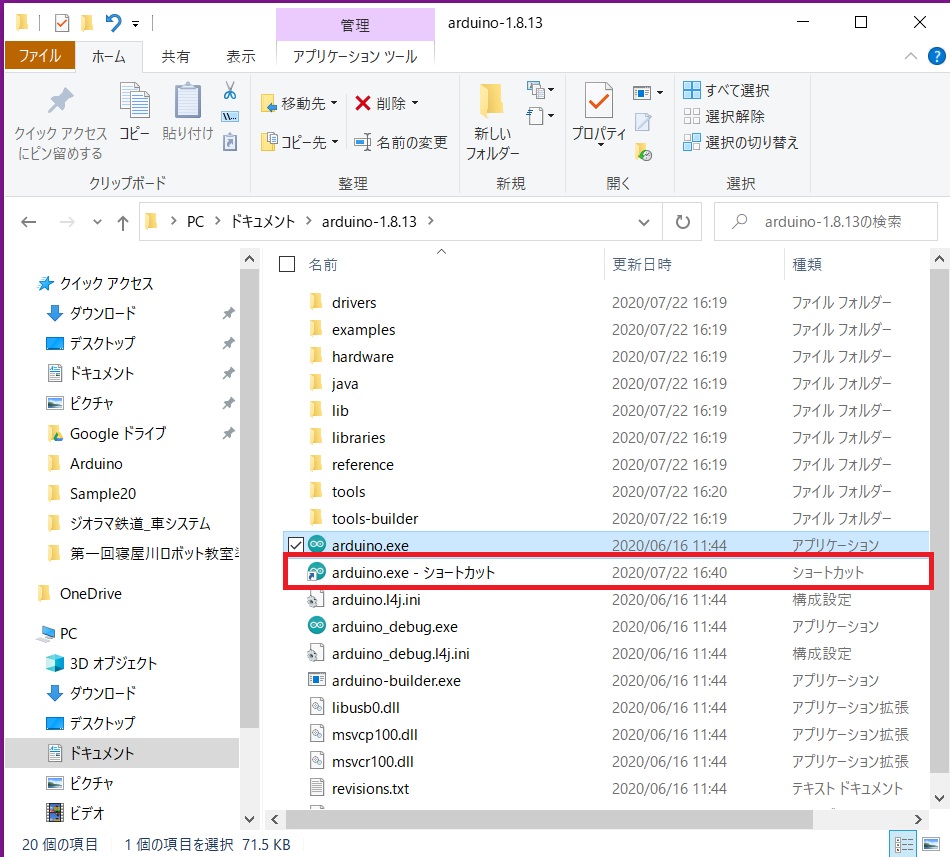Image resolution: width=950 pixels, height=857 pixels.
Task: Select the arduino_debug.exe application icon
Action: [x=316, y=626]
